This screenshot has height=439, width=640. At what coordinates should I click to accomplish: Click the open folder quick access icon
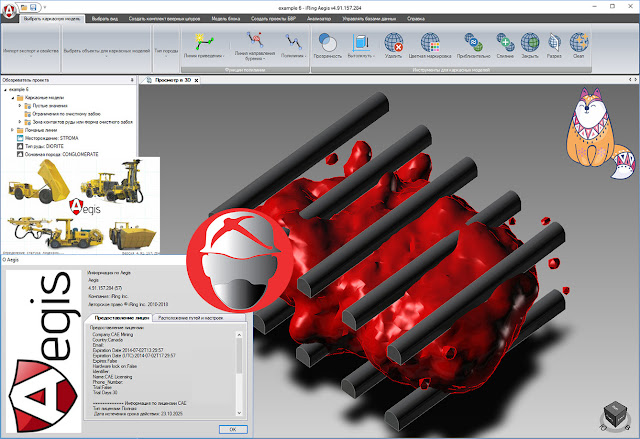click(24, 7)
